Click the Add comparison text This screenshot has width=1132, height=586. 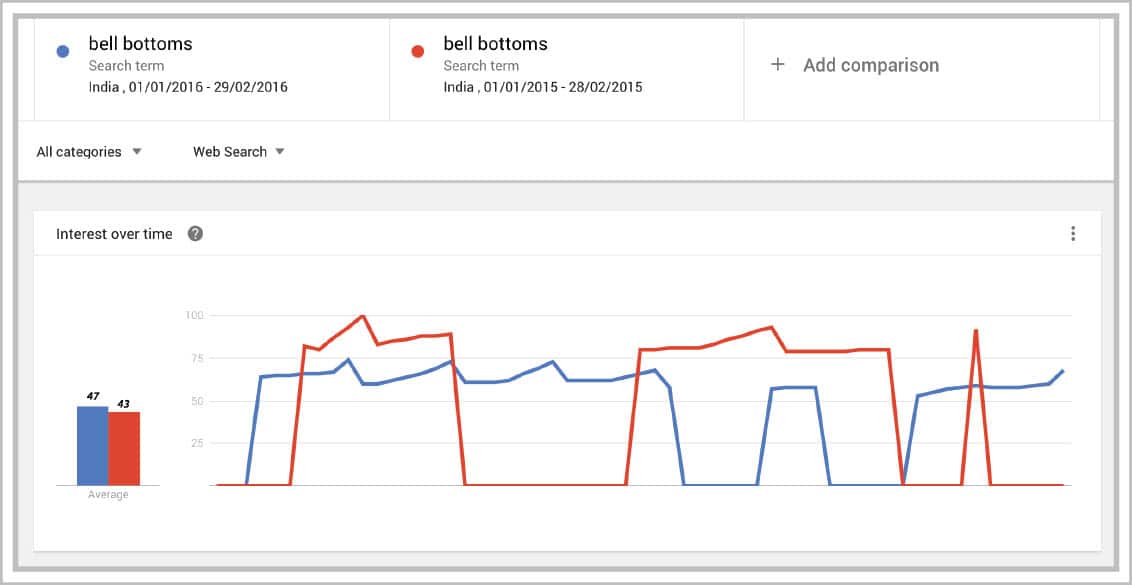(x=870, y=65)
